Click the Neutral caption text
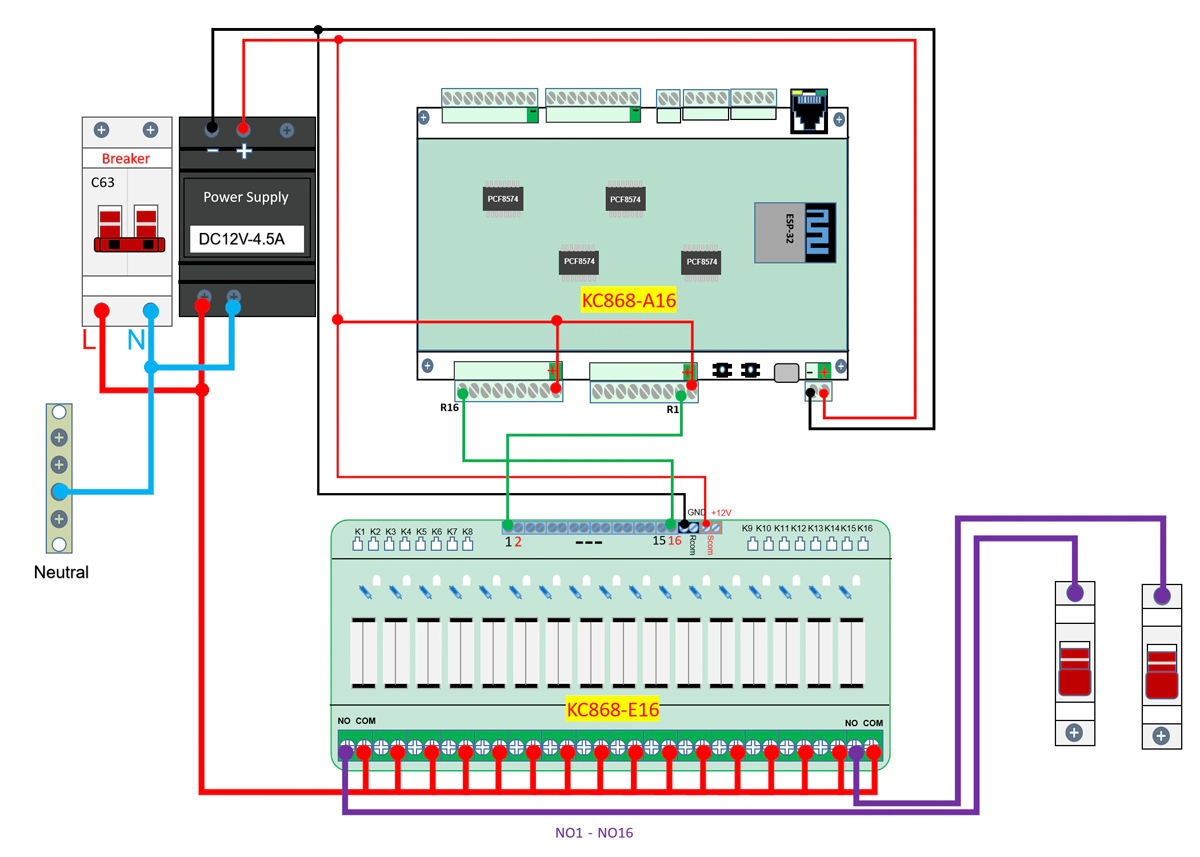 [x=61, y=573]
